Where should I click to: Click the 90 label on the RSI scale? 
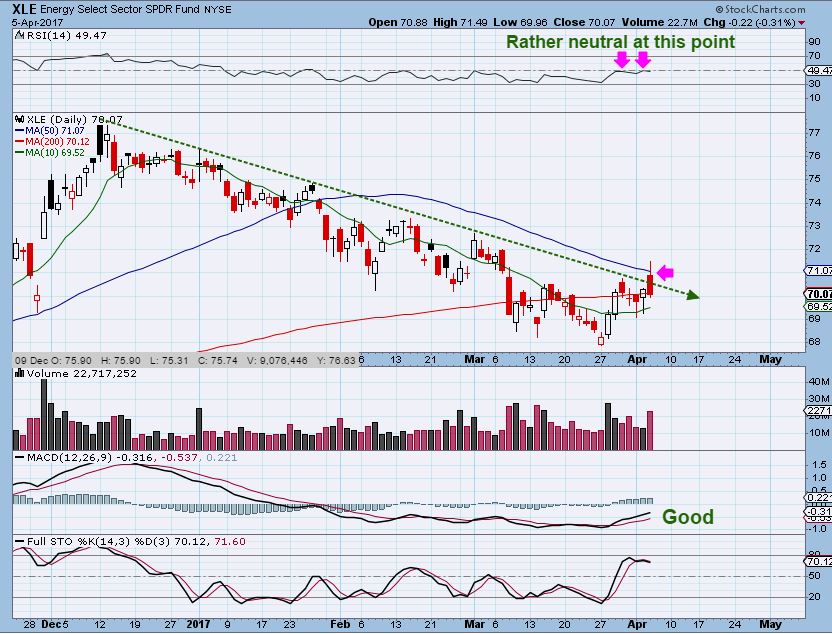(814, 42)
